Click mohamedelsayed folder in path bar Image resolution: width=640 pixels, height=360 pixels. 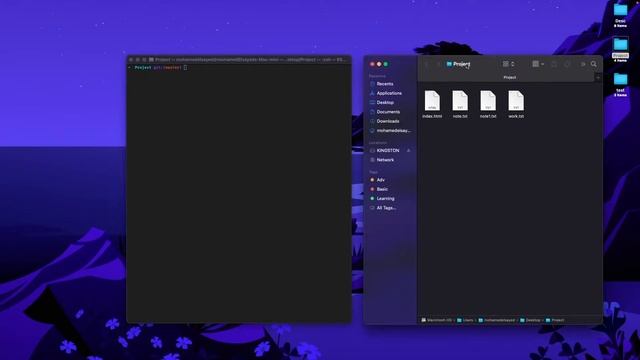[497, 320]
